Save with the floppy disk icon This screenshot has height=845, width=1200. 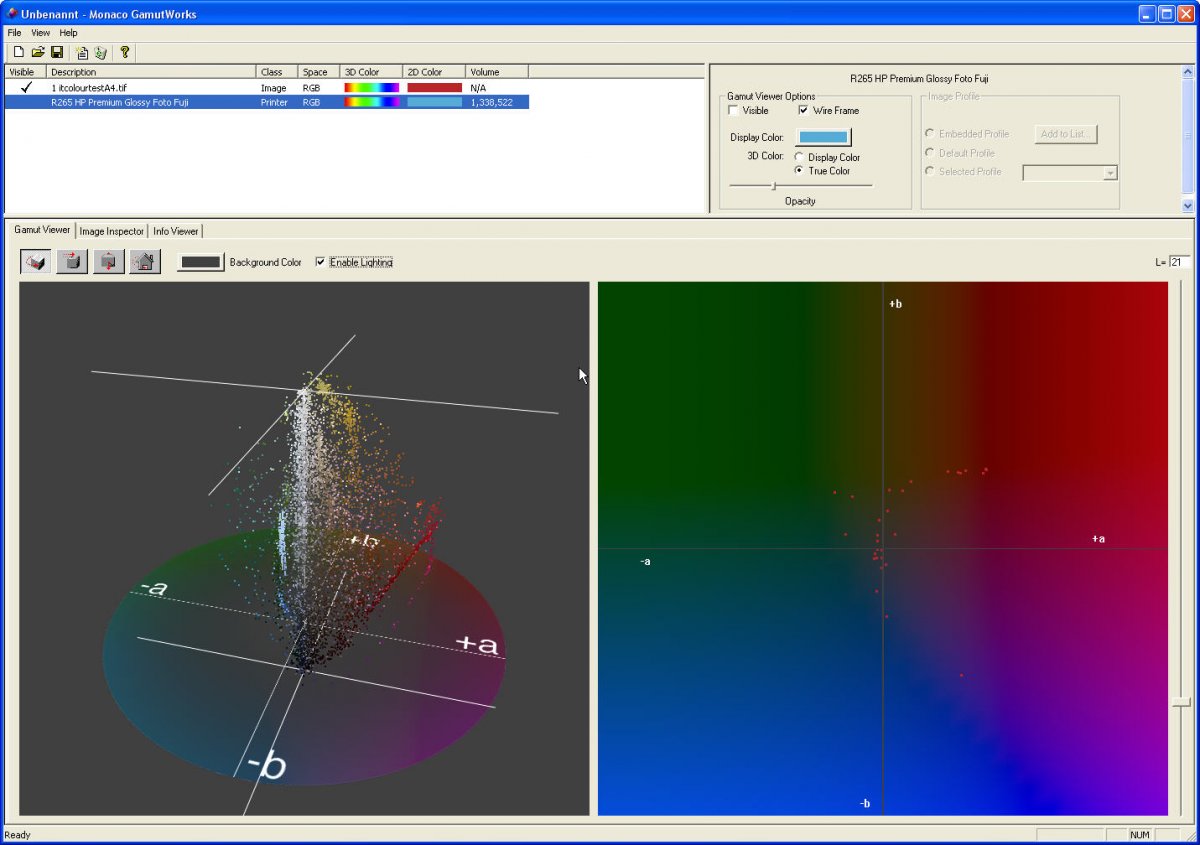pos(57,52)
